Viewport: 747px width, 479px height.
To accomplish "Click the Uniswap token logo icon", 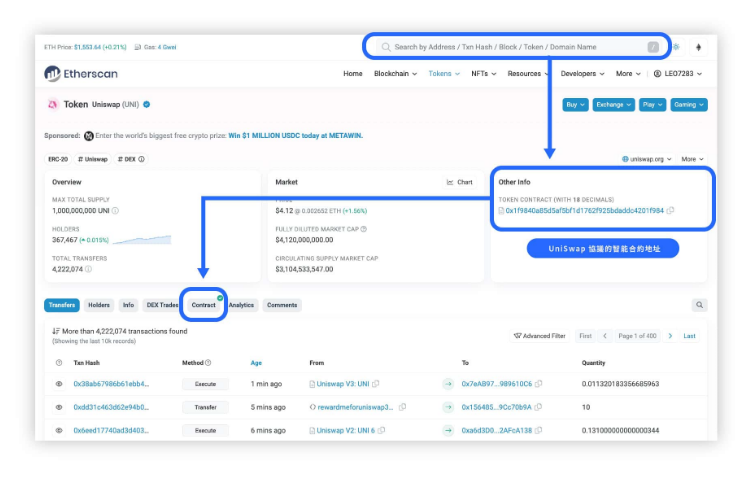I will (x=52, y=104).
